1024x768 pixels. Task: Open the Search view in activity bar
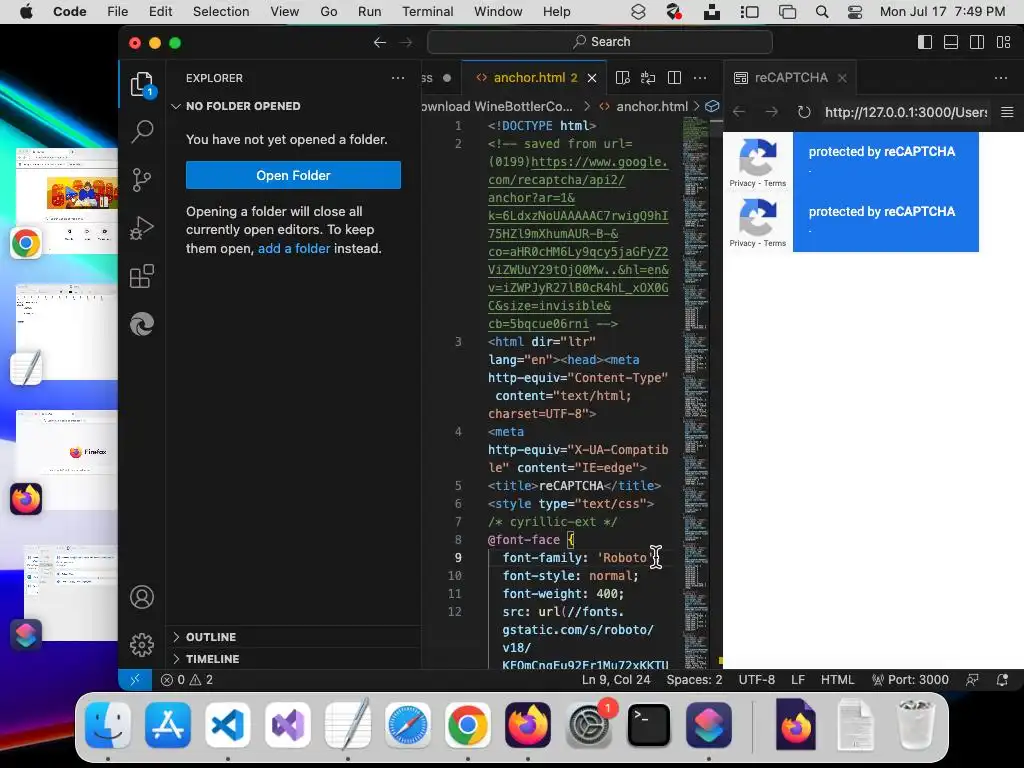tap(142, 131)
